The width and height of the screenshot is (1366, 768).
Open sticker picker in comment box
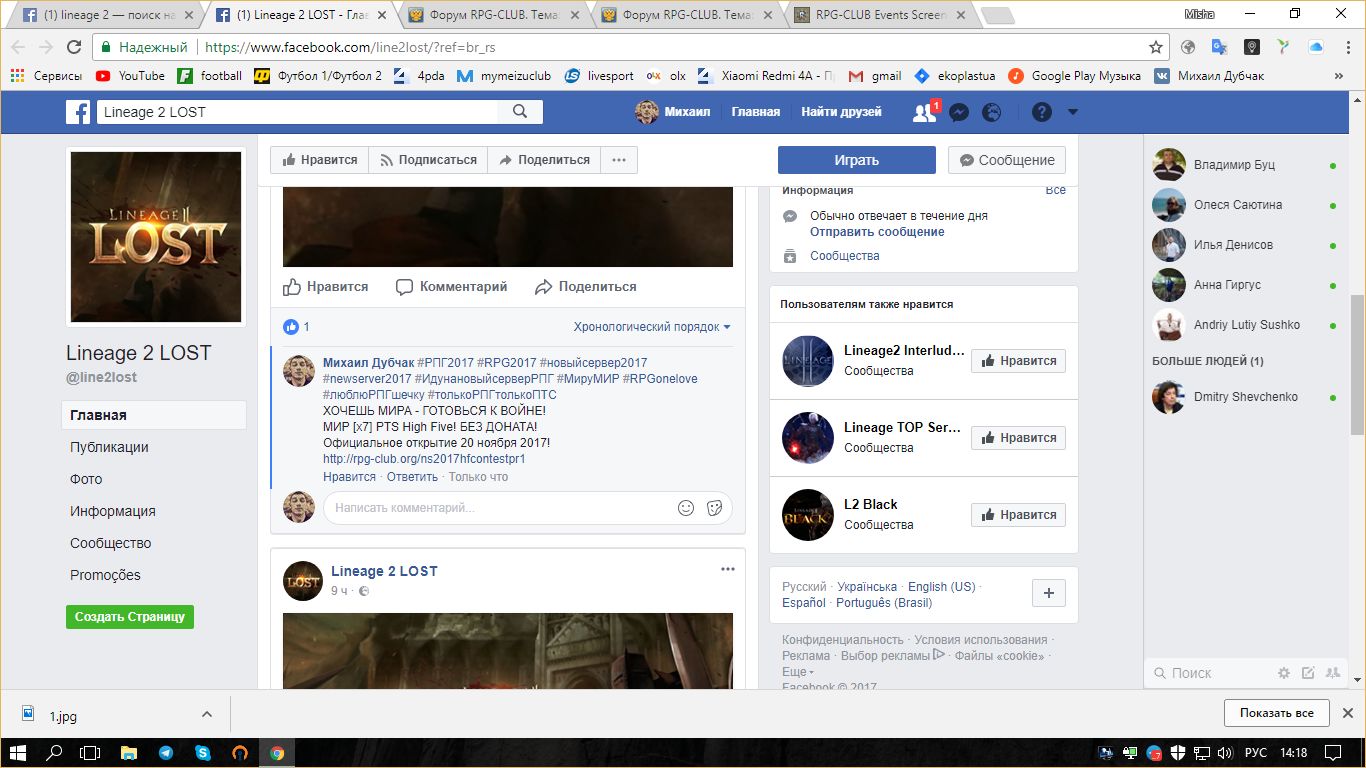pyautogui.click(x=714, y=507)
